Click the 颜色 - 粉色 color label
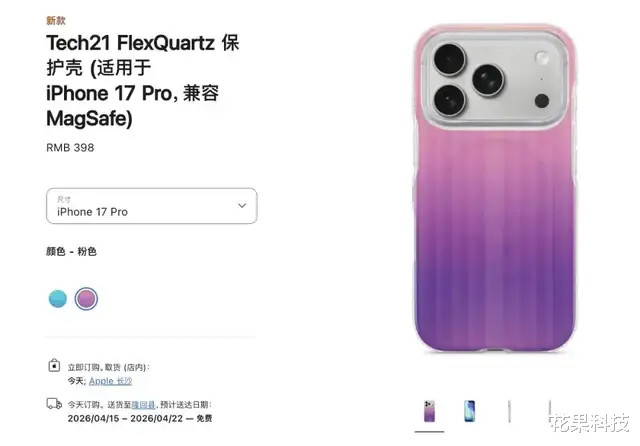The image size is (640, 446). (x=71, y=251)
